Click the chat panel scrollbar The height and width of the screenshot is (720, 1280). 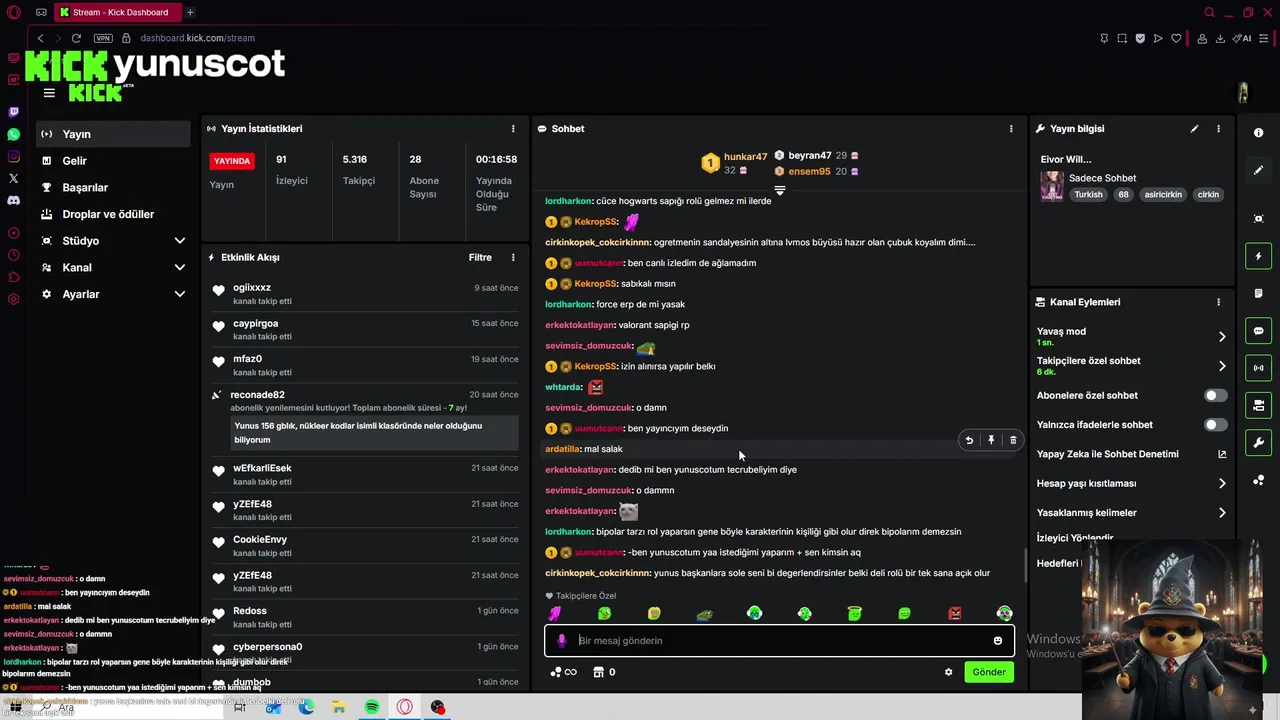[x=1025, y=566]
